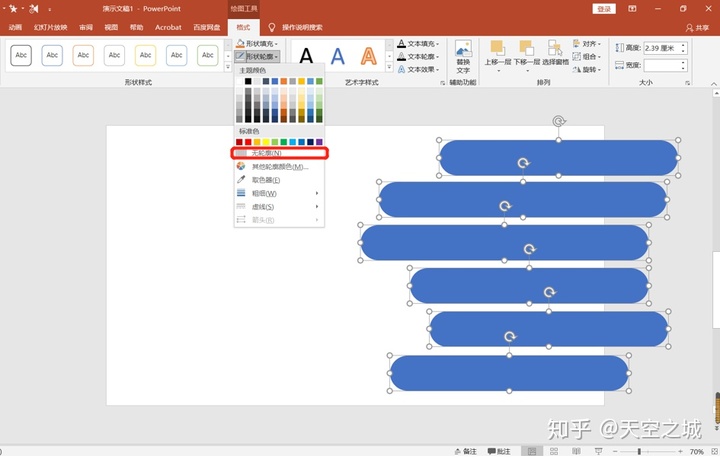
Task: Select the bottom blue rounded rectangle
Action: [509, 373]
